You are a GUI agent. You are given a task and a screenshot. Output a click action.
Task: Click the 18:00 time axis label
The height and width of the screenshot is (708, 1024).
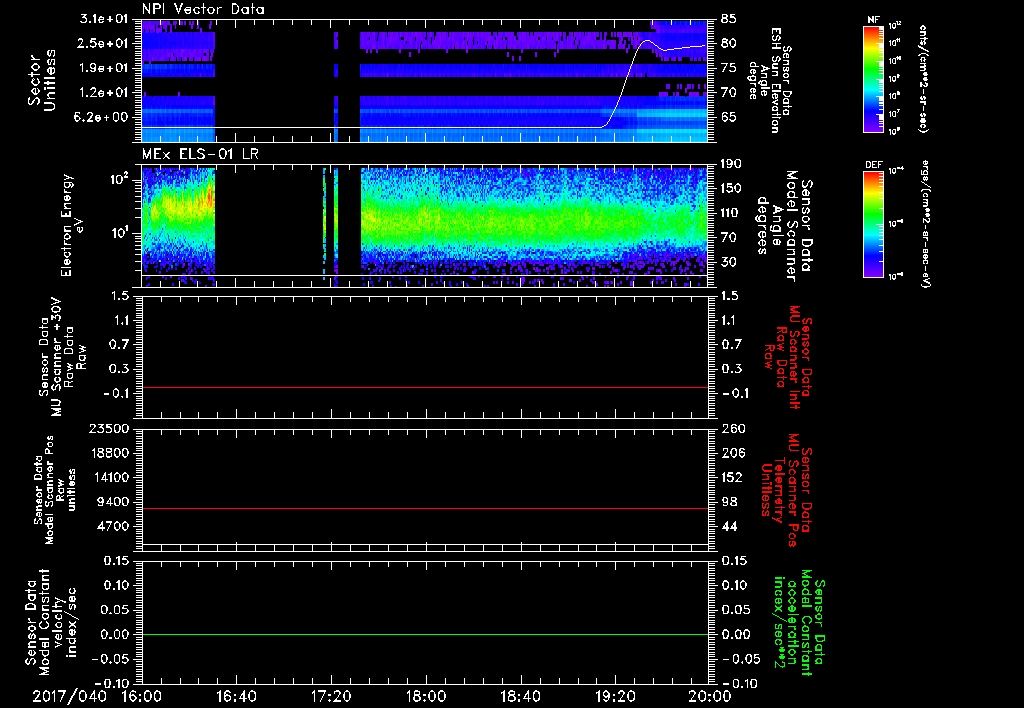[x=425, y=696]
